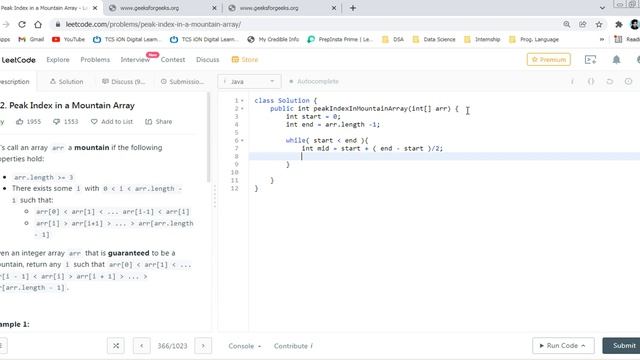The width and height of the screenshot is (640, 360).
Task: Click the 366/1023 problem counter
Action: 172,346
